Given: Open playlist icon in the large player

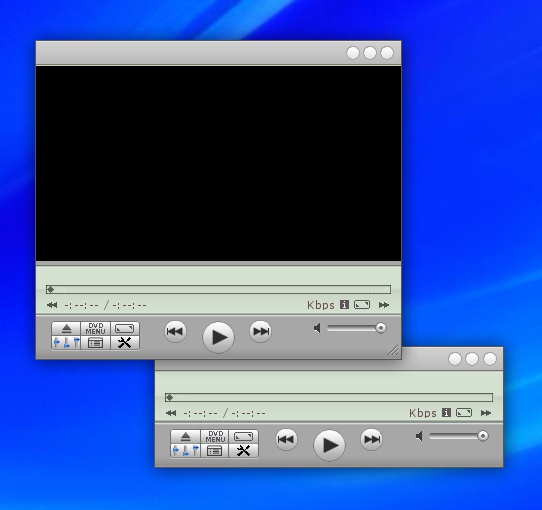Looking at the screenshot, I should 96,343.
